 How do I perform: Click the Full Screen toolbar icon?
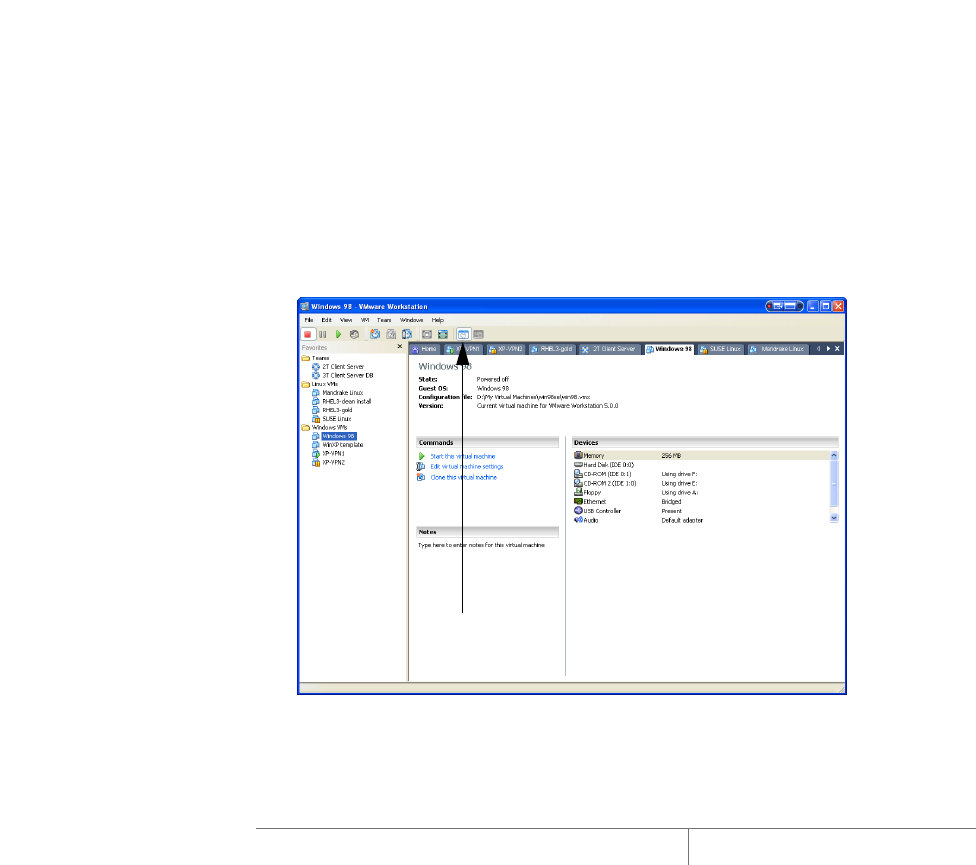pyautogui.click(x=427, y=334)
